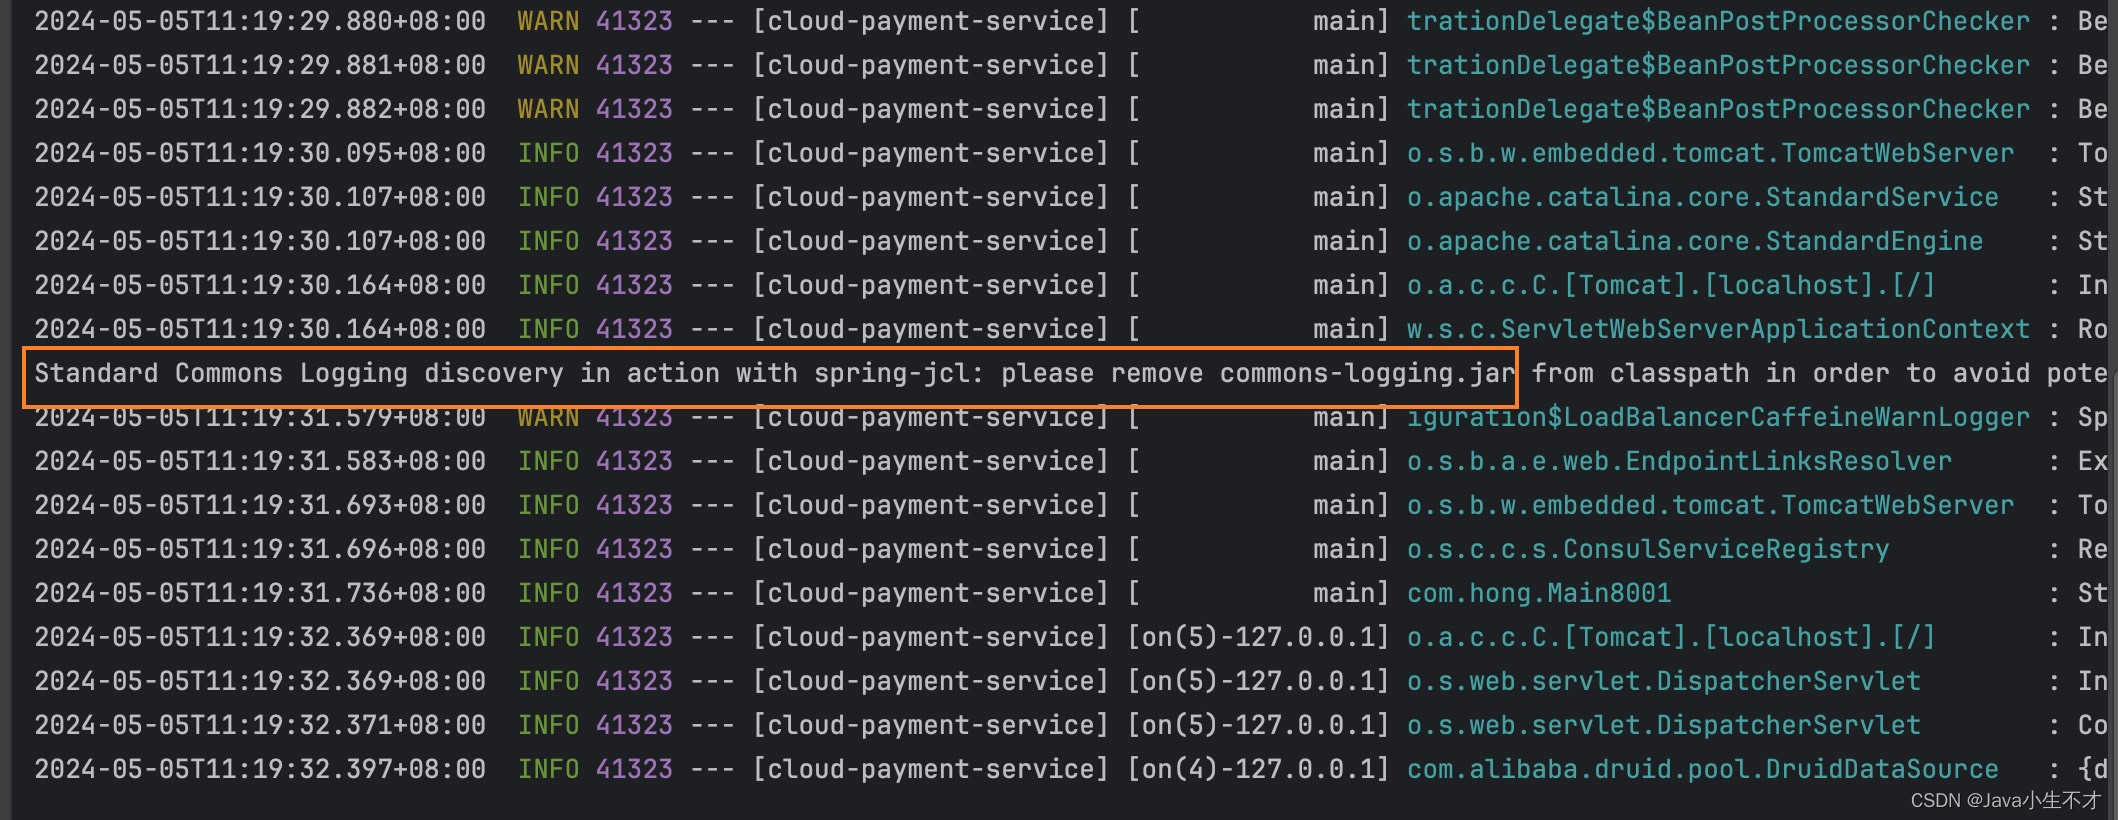Click o.s.c.c.s.ConsulServiceRegistry logger name
The height and width of the screenshot is (820, 2118).
[1648, 549]
